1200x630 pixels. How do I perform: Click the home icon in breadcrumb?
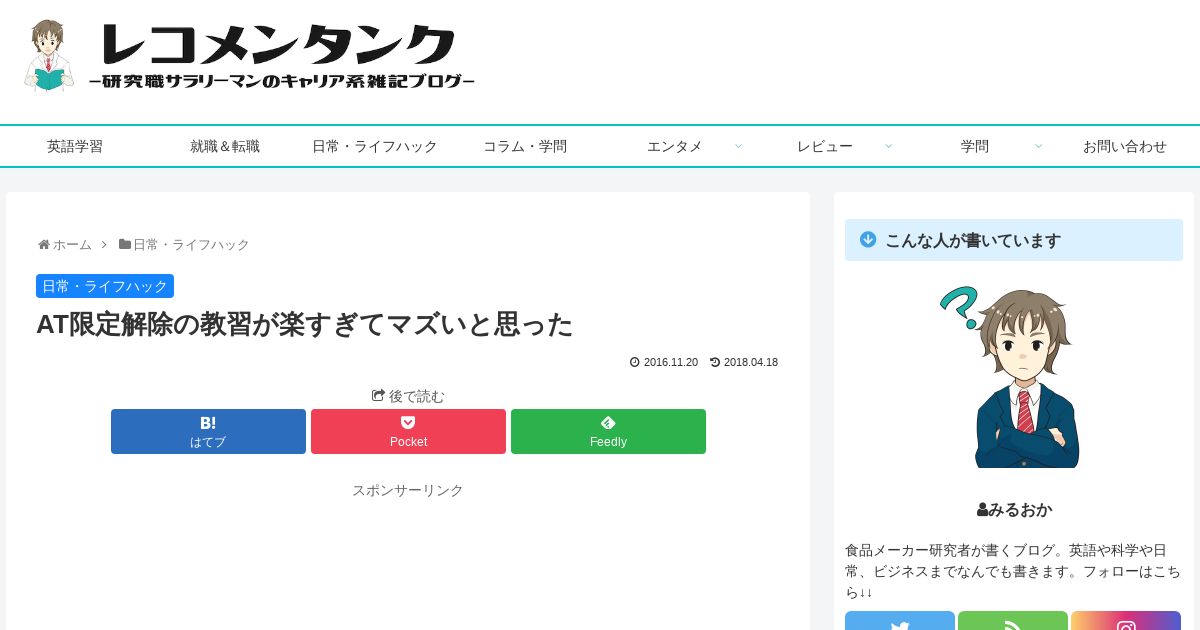[44, 244]
